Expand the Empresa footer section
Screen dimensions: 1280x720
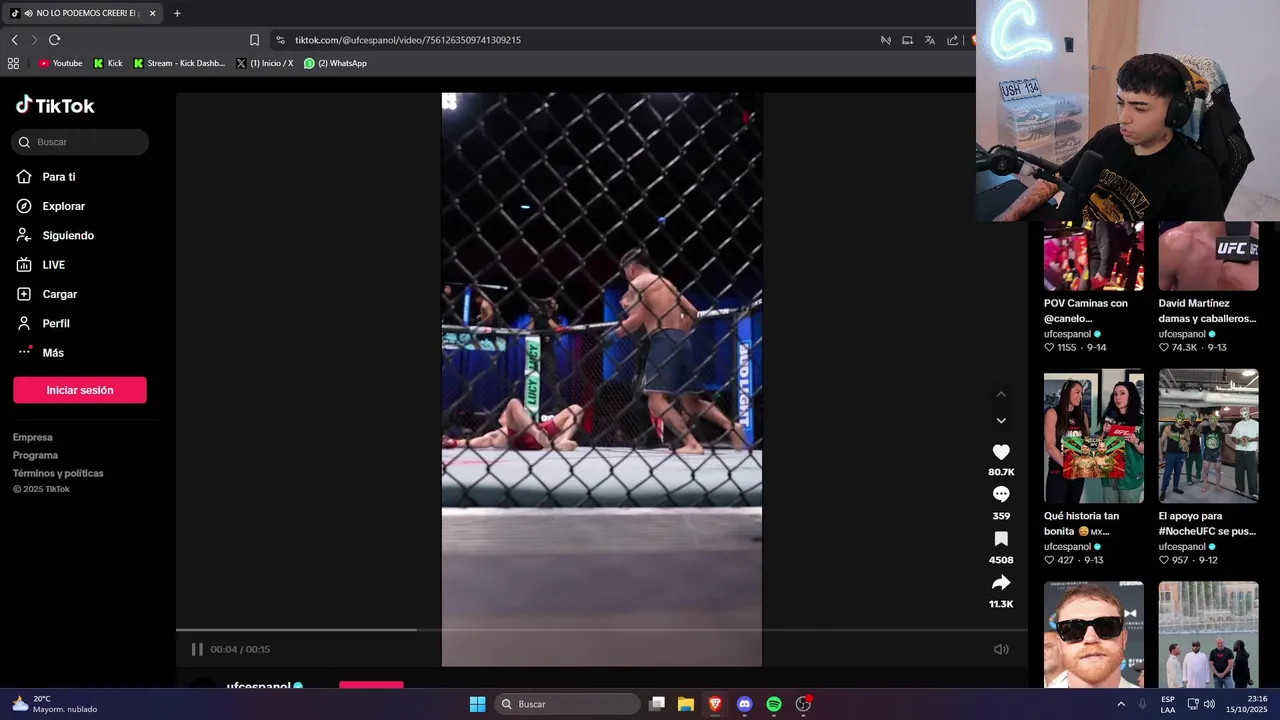[33, 437]
